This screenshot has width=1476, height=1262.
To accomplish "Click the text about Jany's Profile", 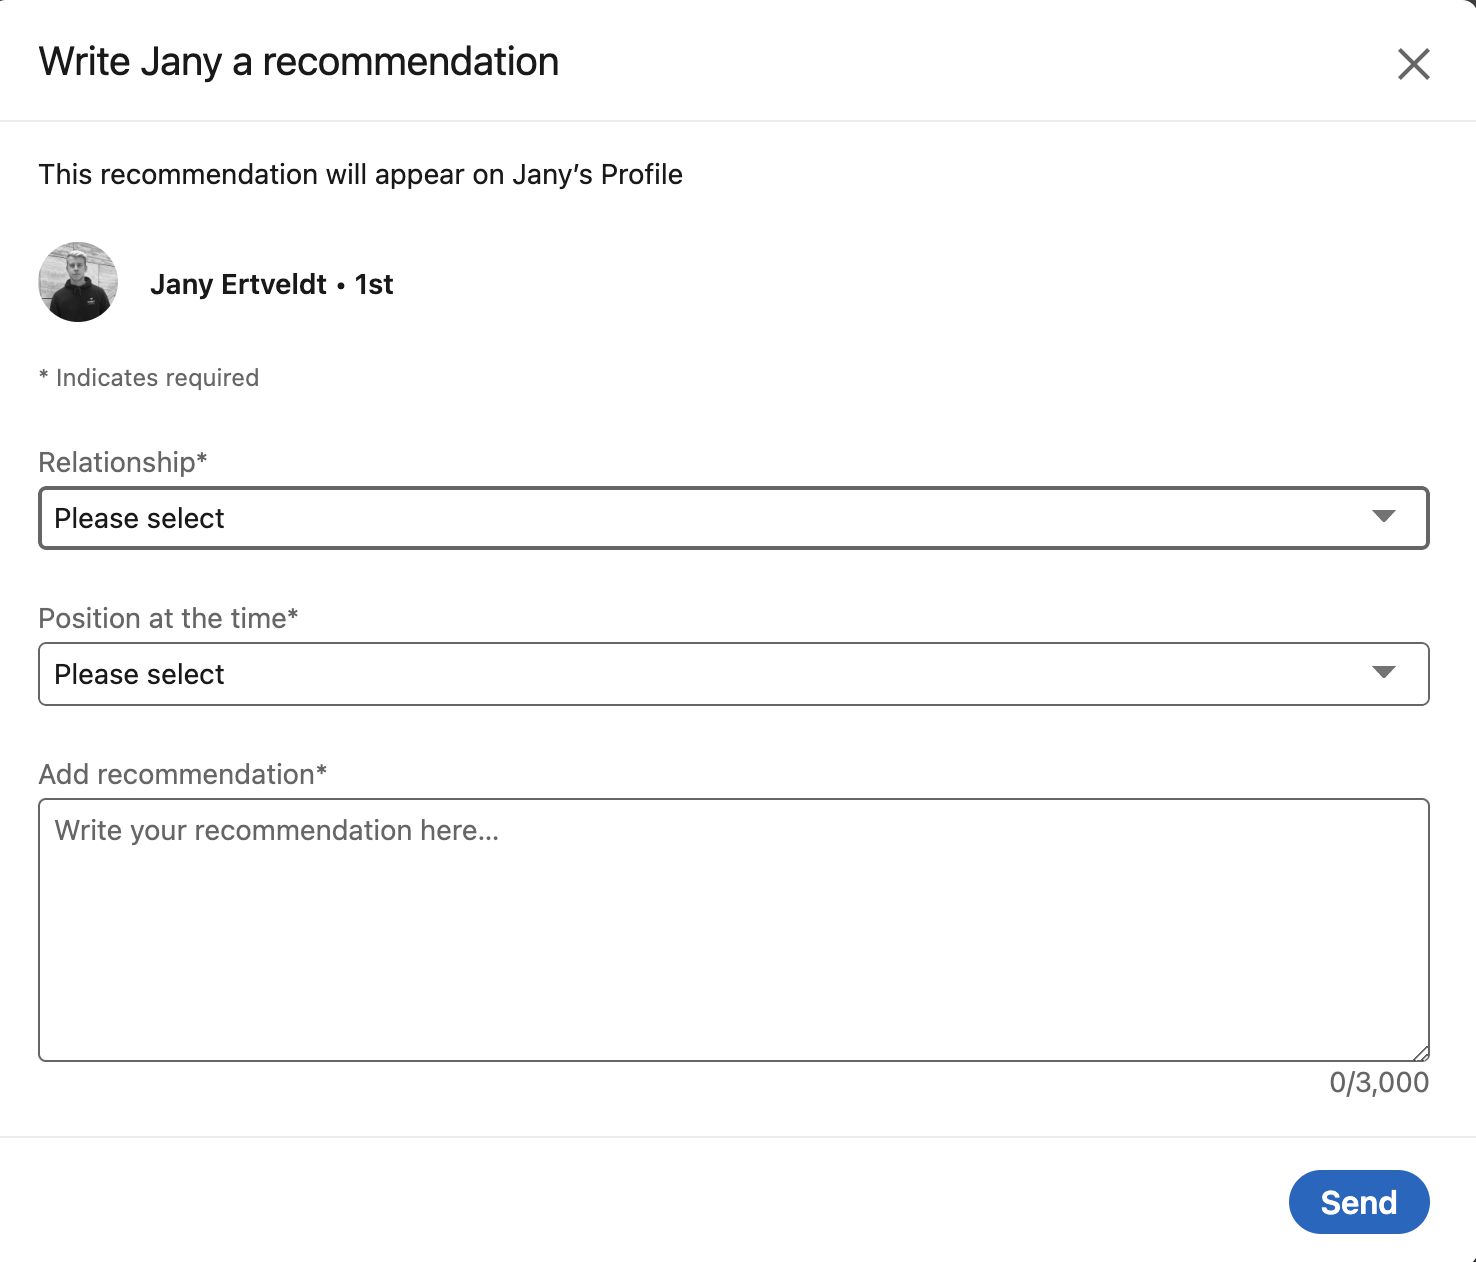I will point(361,174).
